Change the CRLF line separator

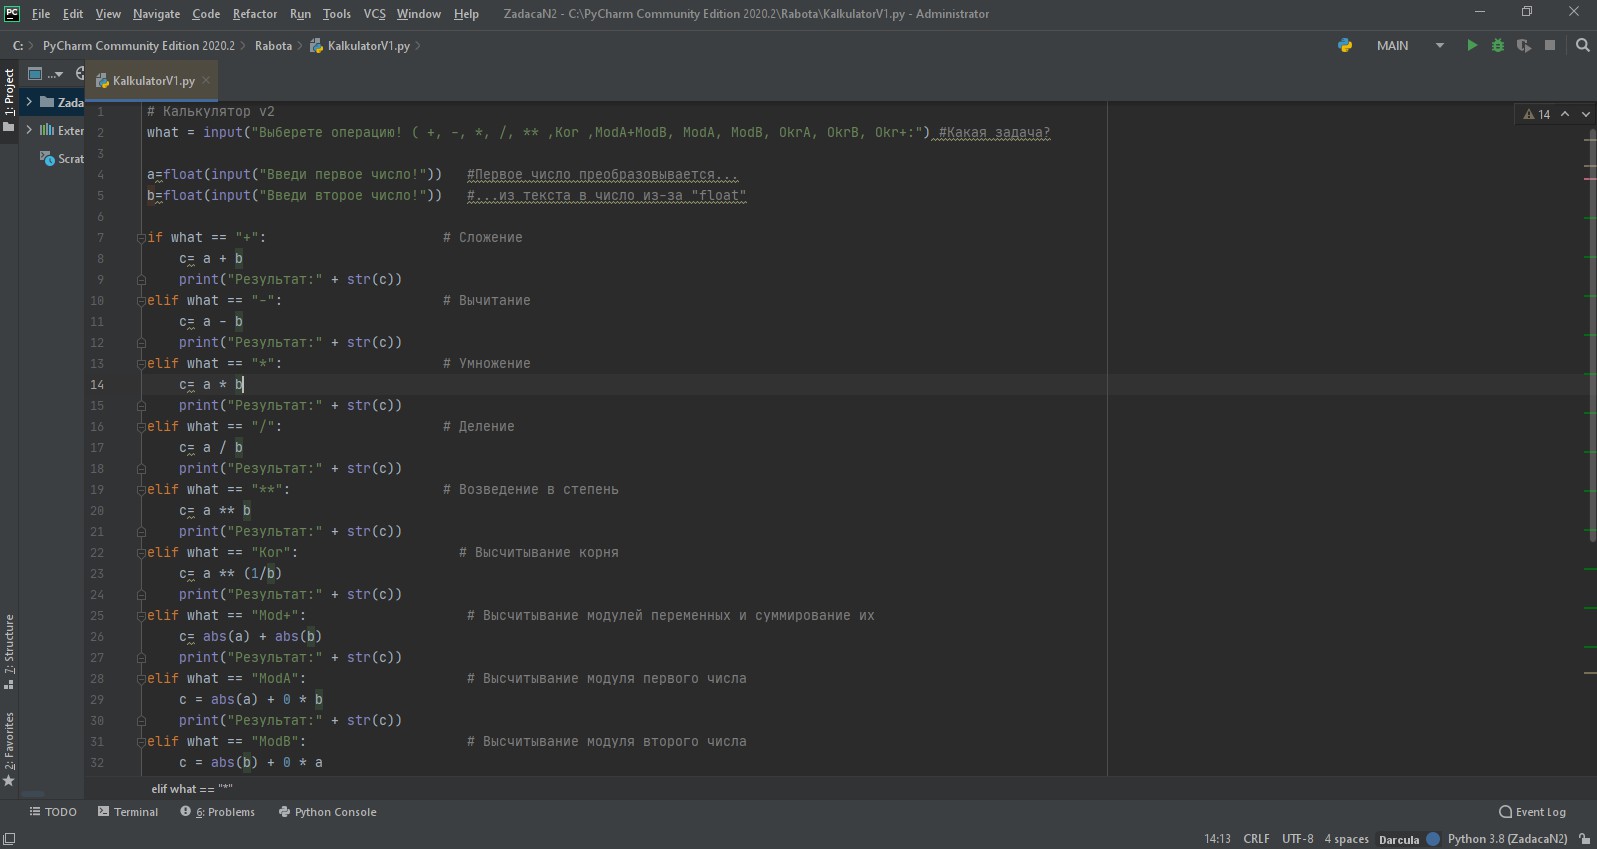tap(1256, 839)
